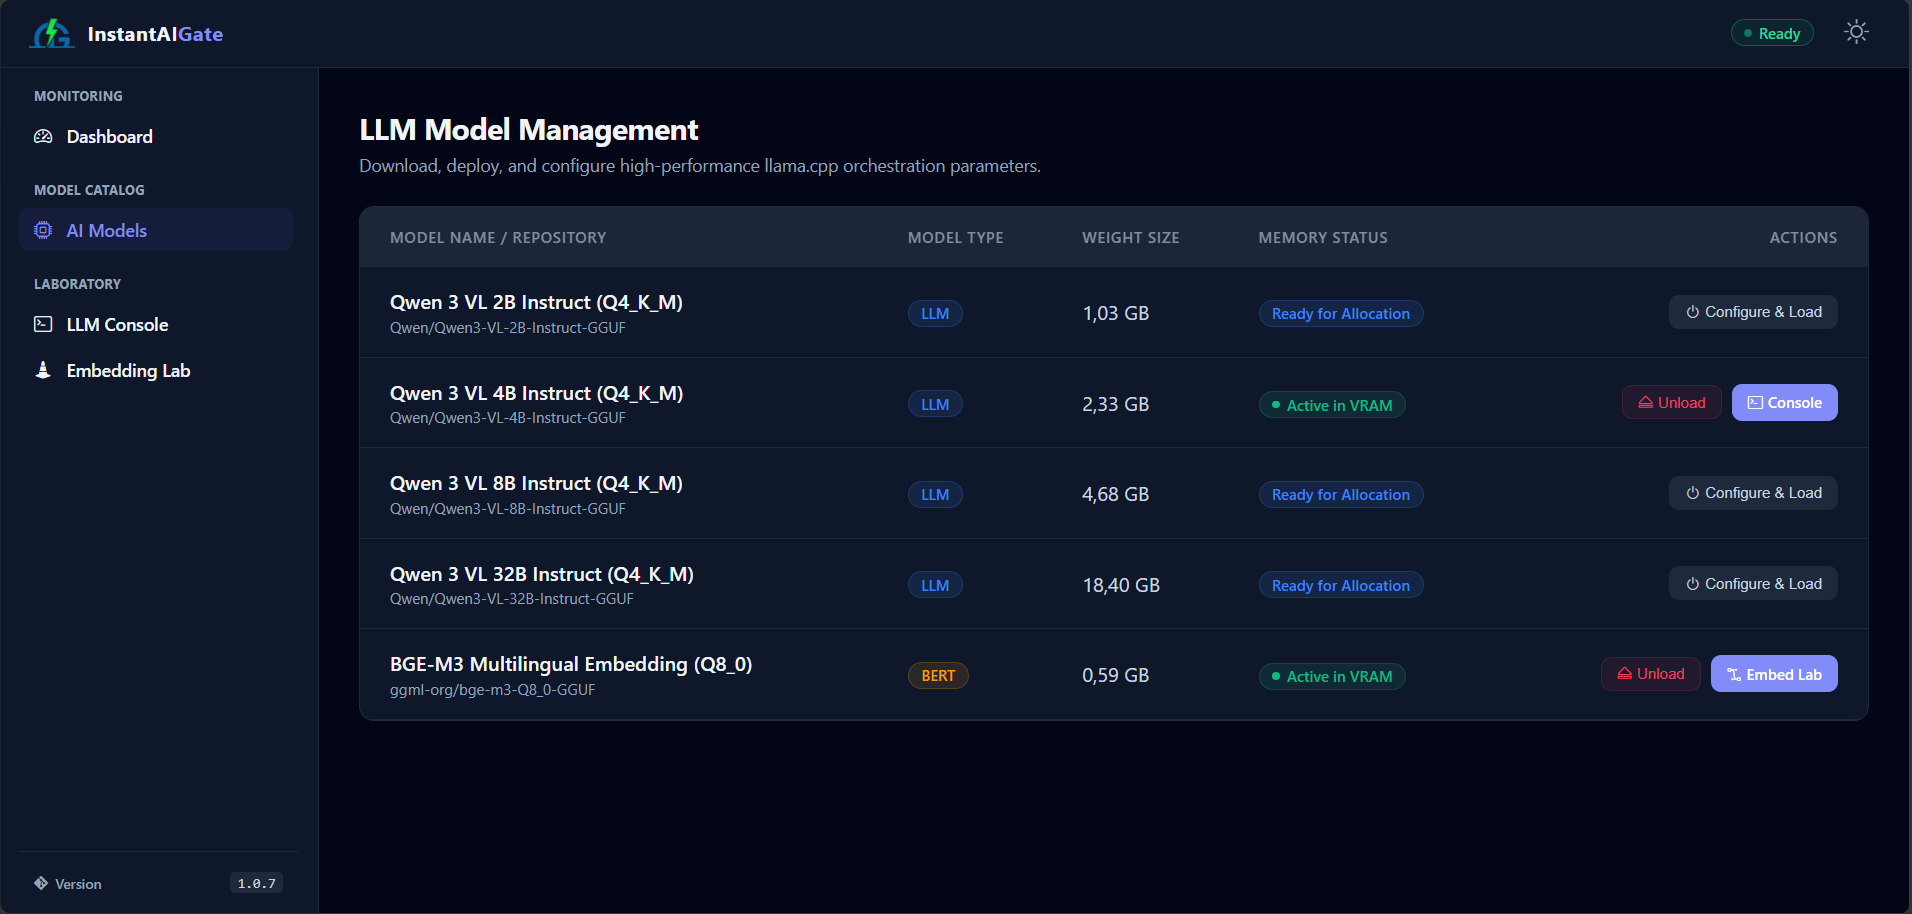Open Embedding Lab flask icon

(x=43, y=370)
